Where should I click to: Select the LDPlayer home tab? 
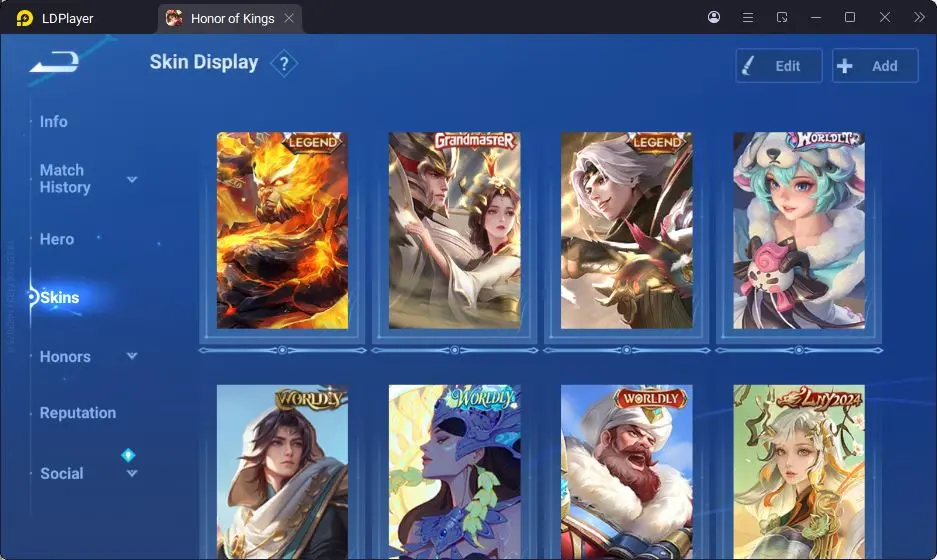point(55,19)
